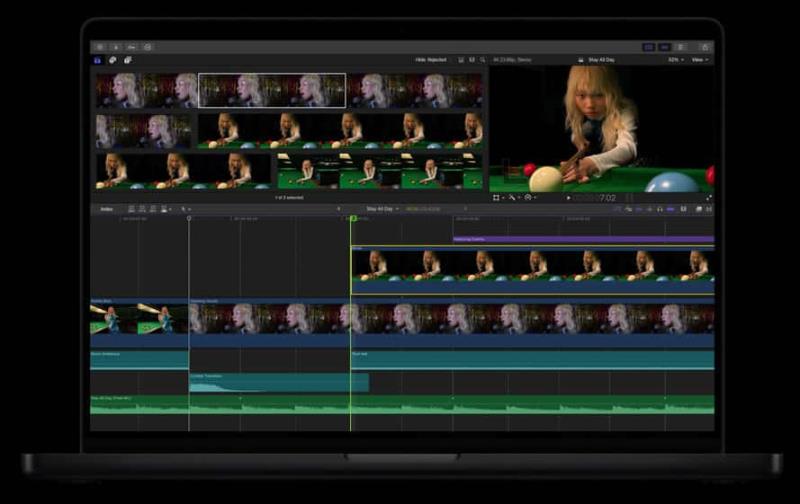Screen dimensions: 800x504
Task: Open the timeline Index
Action: tap(106, 209)
